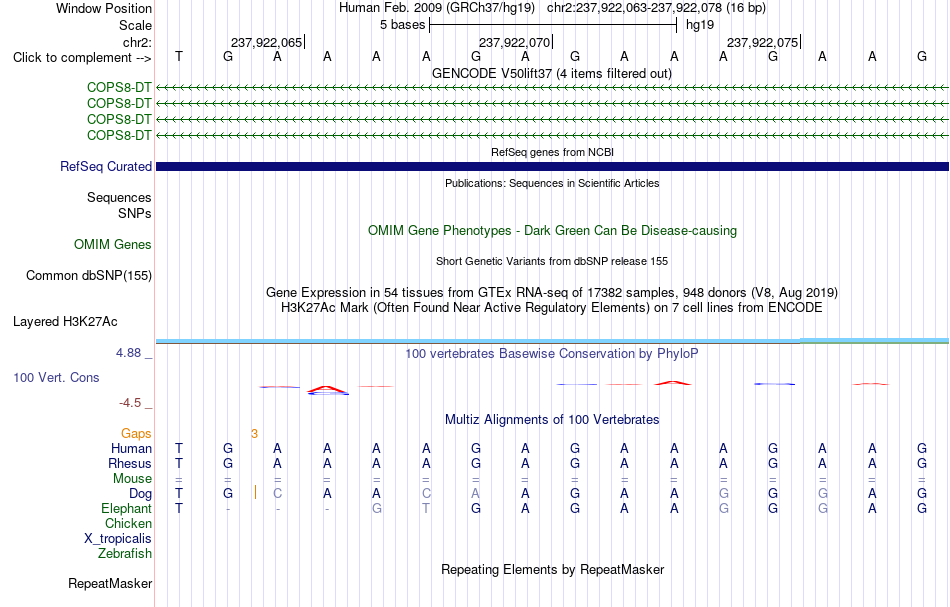Click the orange insertion bar in Dog row
Image resolution: width=950 pixels, height=607 pixels.
click(x=255, y=493)
